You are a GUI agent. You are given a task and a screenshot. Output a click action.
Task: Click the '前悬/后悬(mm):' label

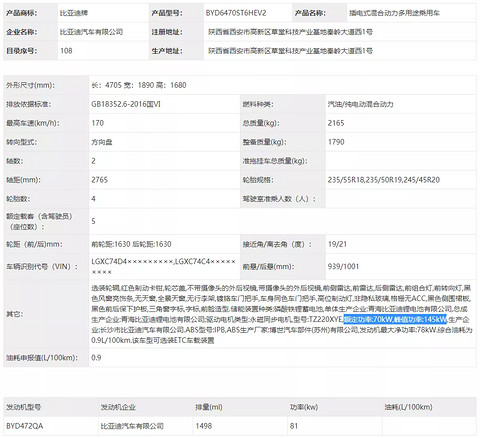[268, 267]
